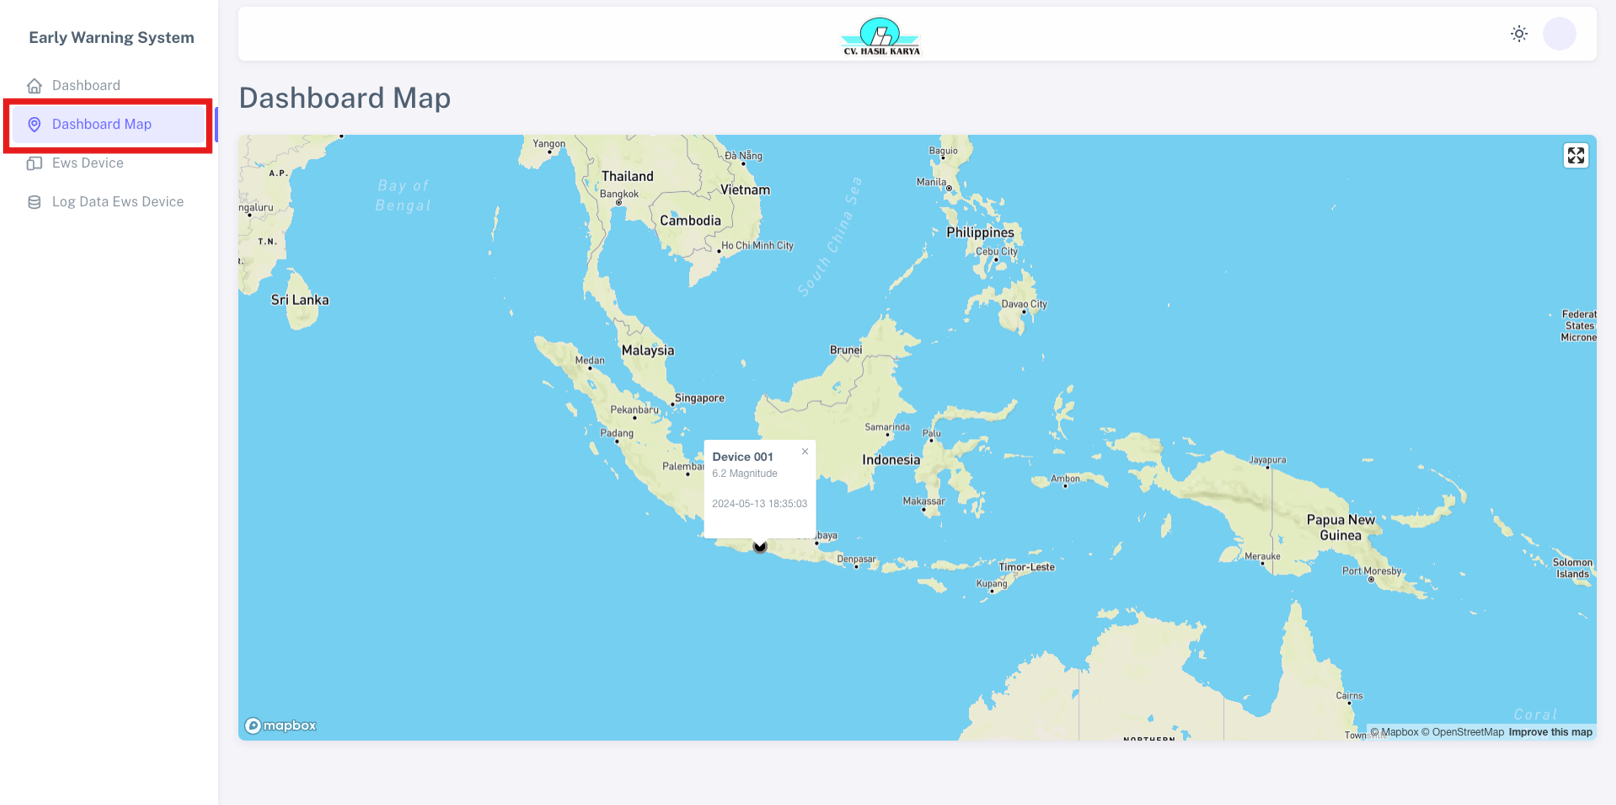Screen dimensions: 1616x805
Task: Open the Dashboard menu item
Action: click(x=86, y=86)
